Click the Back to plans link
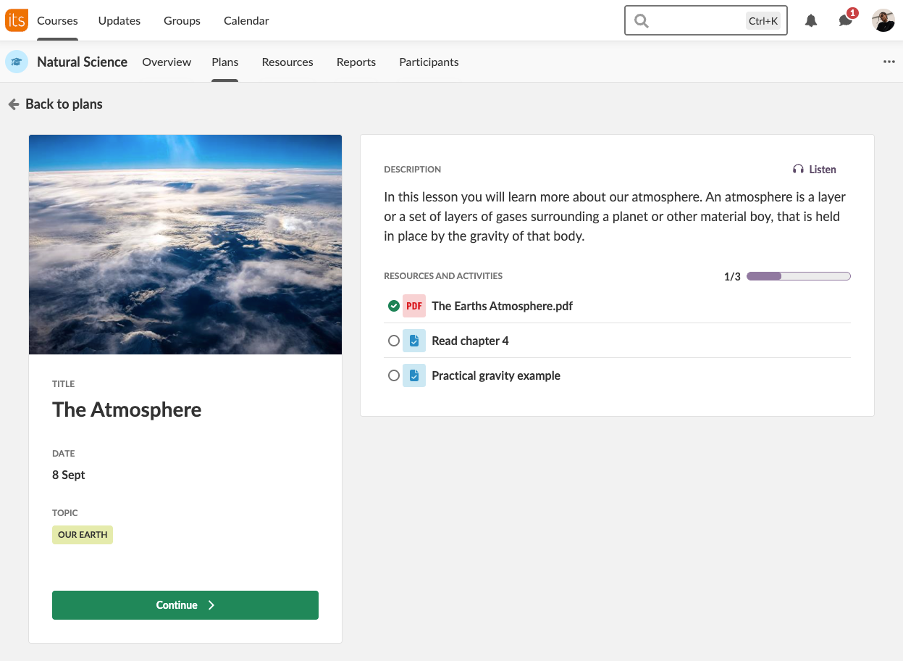The width and height of the screenshot is (904, 662). point(55,104)
